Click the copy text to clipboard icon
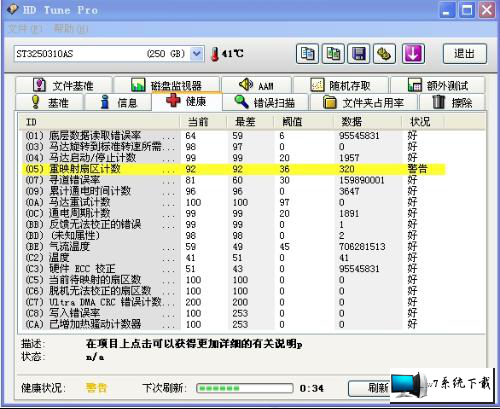Screen dimensions: 500x409 pyautogui.click(x=307, y=53)
